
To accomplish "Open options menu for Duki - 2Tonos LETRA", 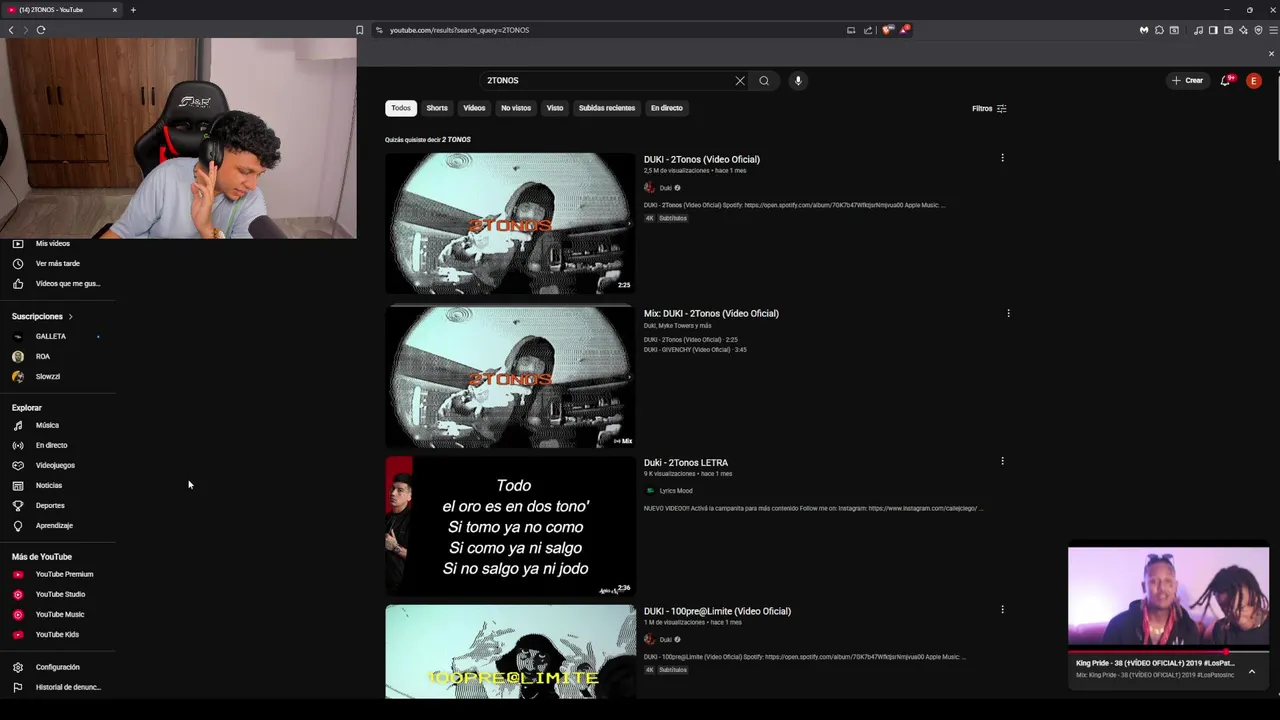I will click(x=1002, y=461).
